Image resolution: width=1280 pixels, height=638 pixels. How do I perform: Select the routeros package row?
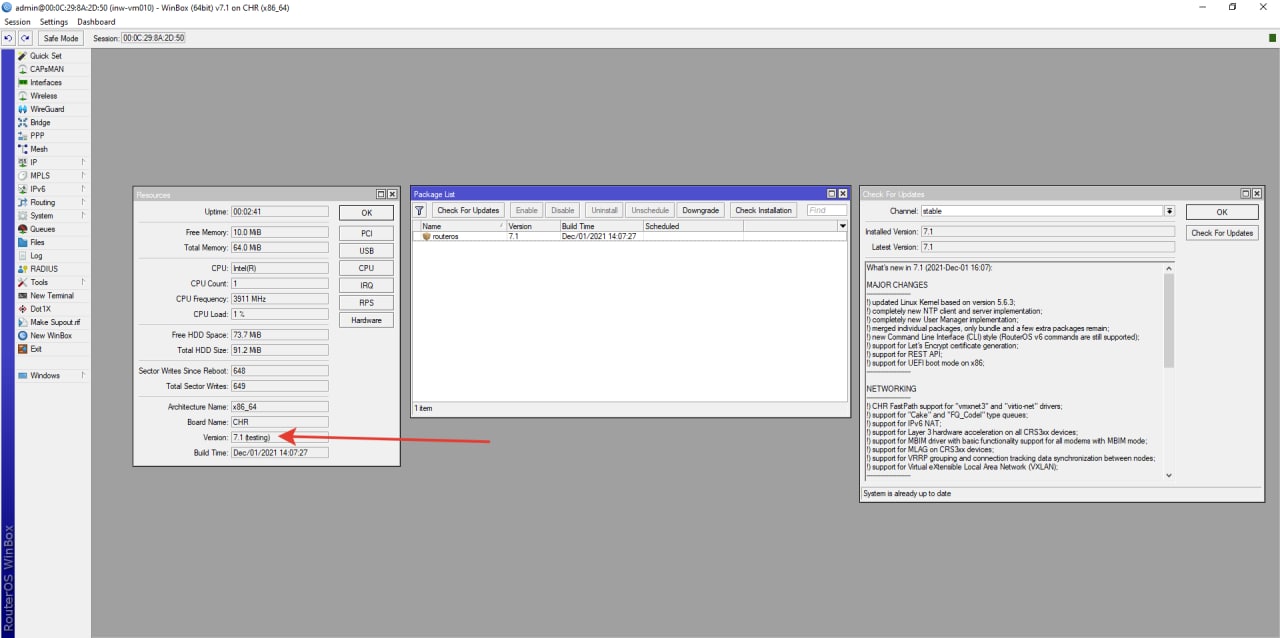630,237
